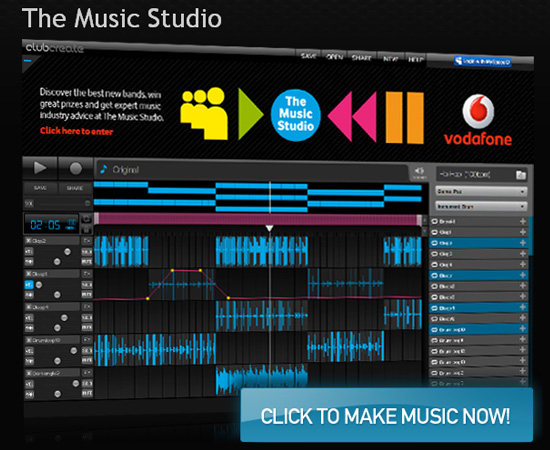Click the blue music note icon beside Original
This screenshot has width=550, height=450.
pos(103,169)
